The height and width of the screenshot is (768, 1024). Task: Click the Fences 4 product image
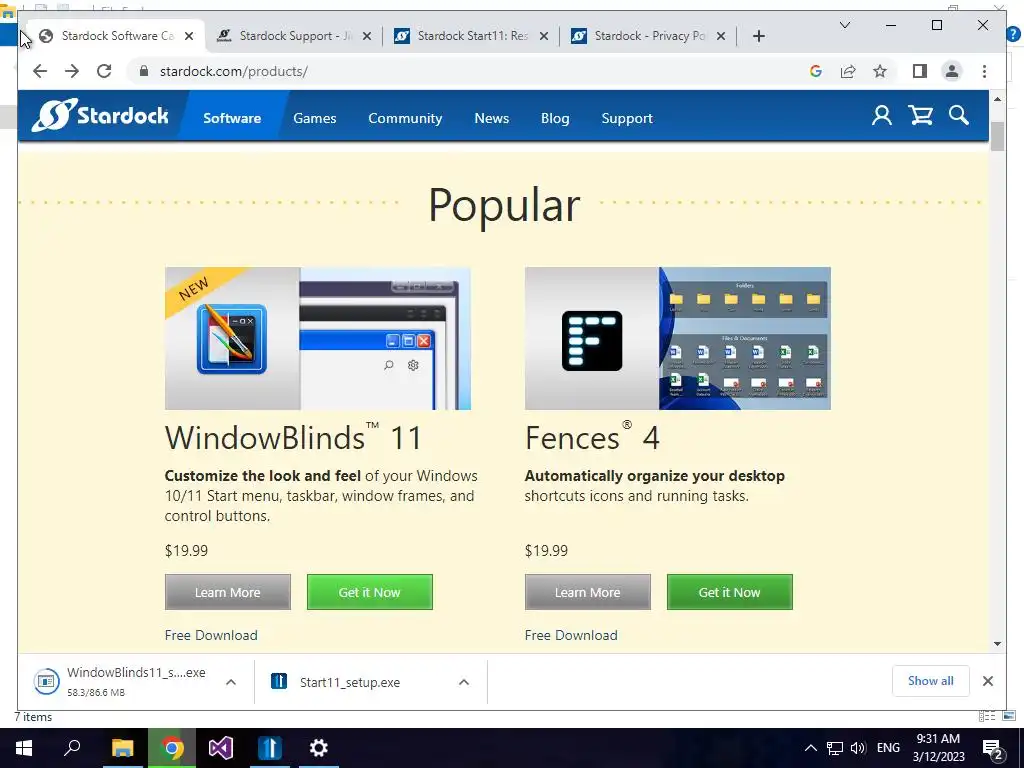677,338
